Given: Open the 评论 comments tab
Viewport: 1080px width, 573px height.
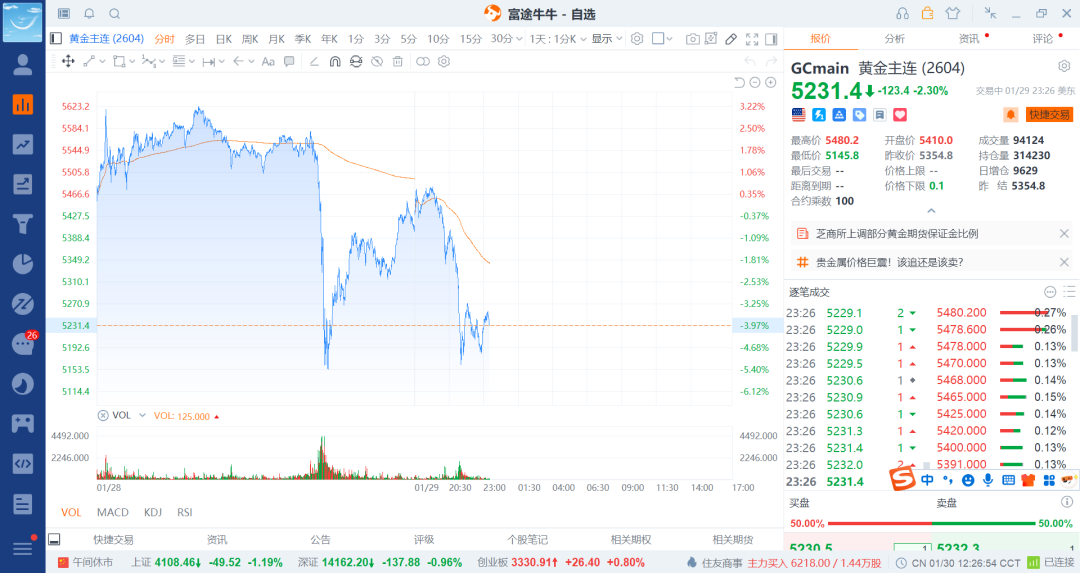Looking at the screenshot, I should [1042, 39].
